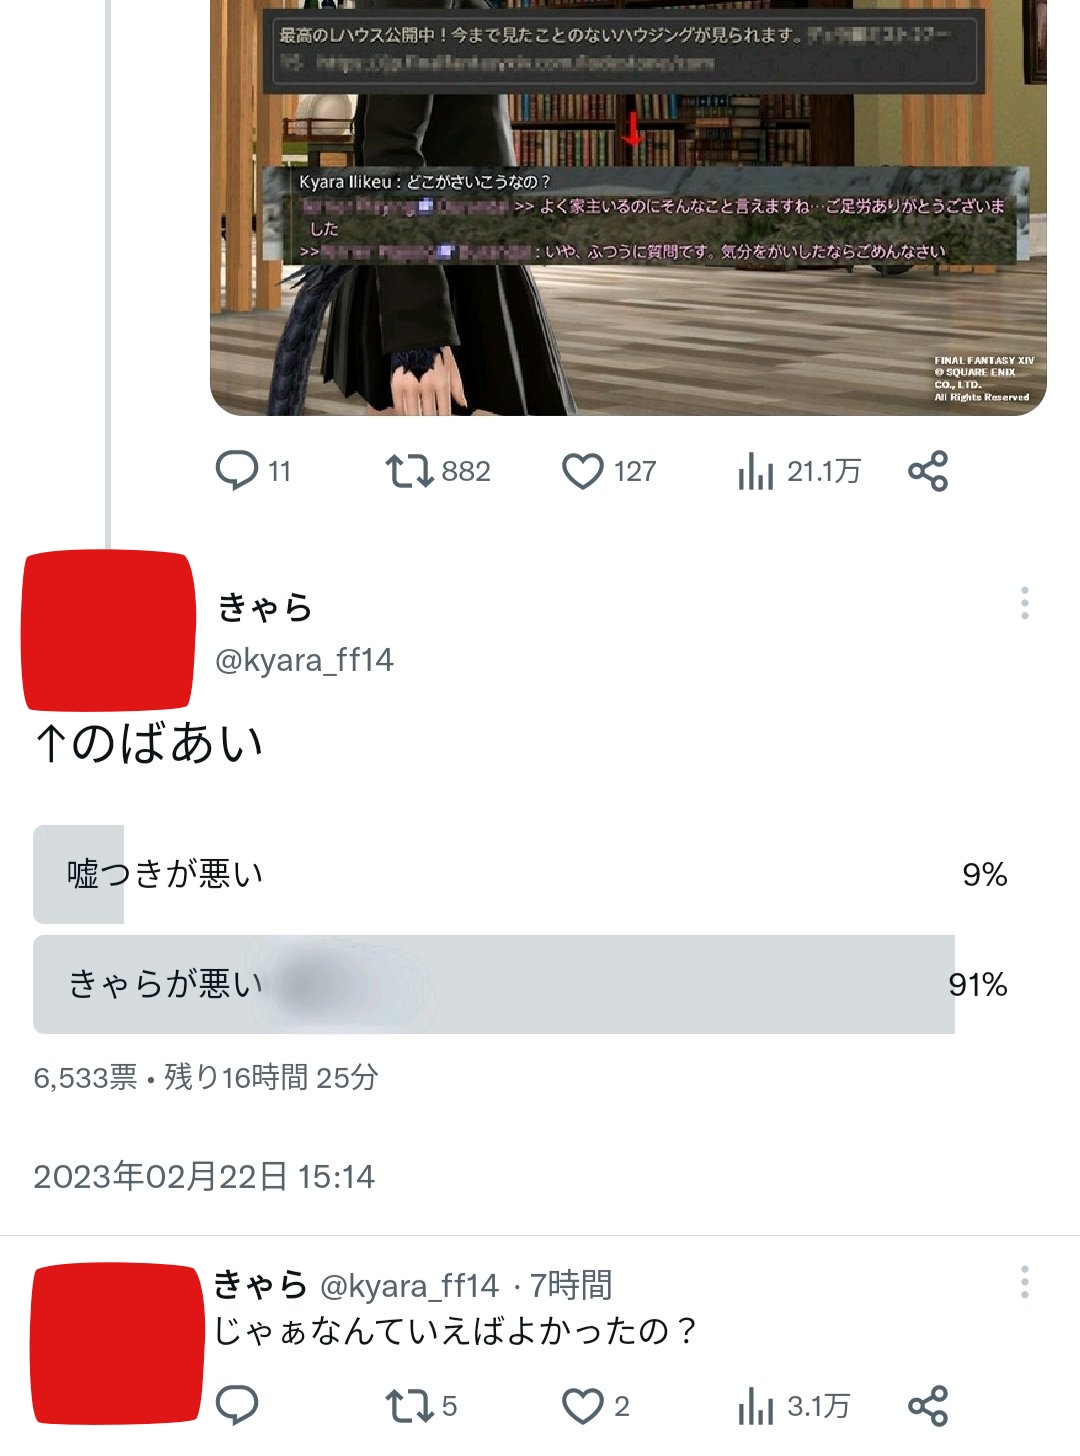Reply to the じゃぁなんていえばよかったの tweet
The width and height of the screenshot is (1080, 1456).
(x=237, y=1405)
